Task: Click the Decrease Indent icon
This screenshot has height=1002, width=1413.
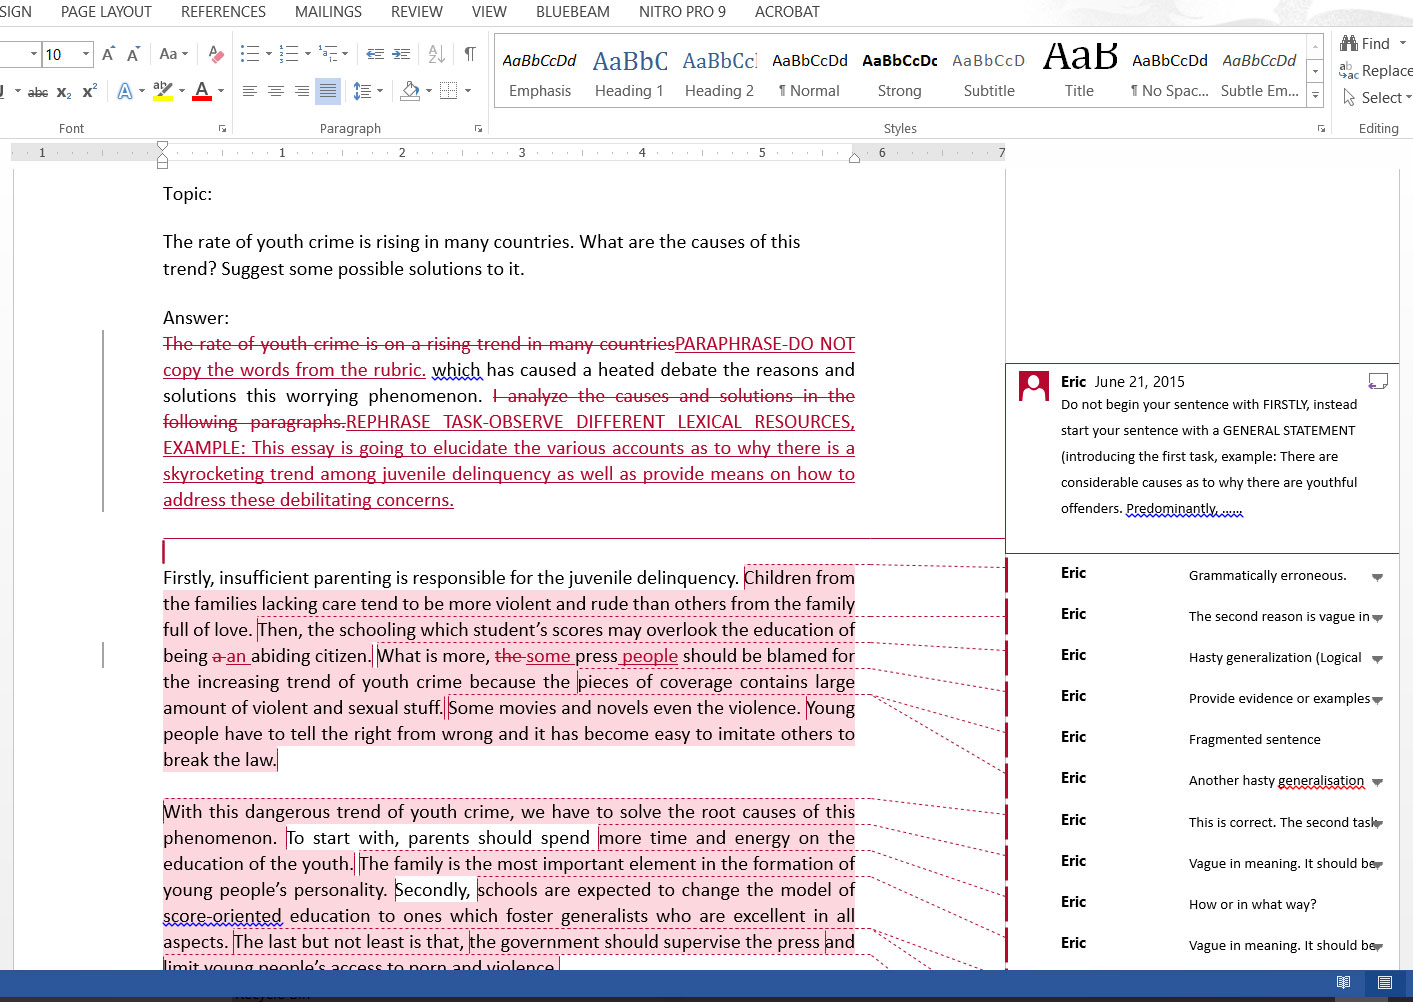Action: tap(375, 54)
